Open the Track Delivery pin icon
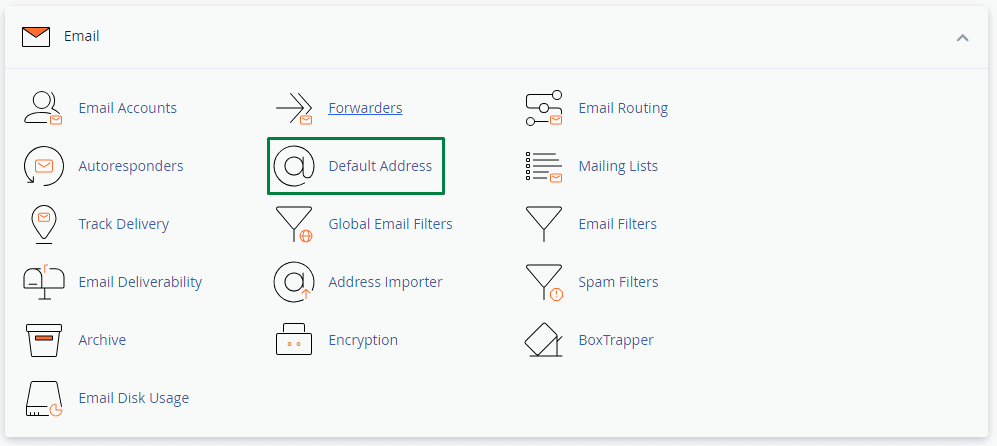Screen dimensions: 997x446 pyautogui.click(x=43, y=225)
